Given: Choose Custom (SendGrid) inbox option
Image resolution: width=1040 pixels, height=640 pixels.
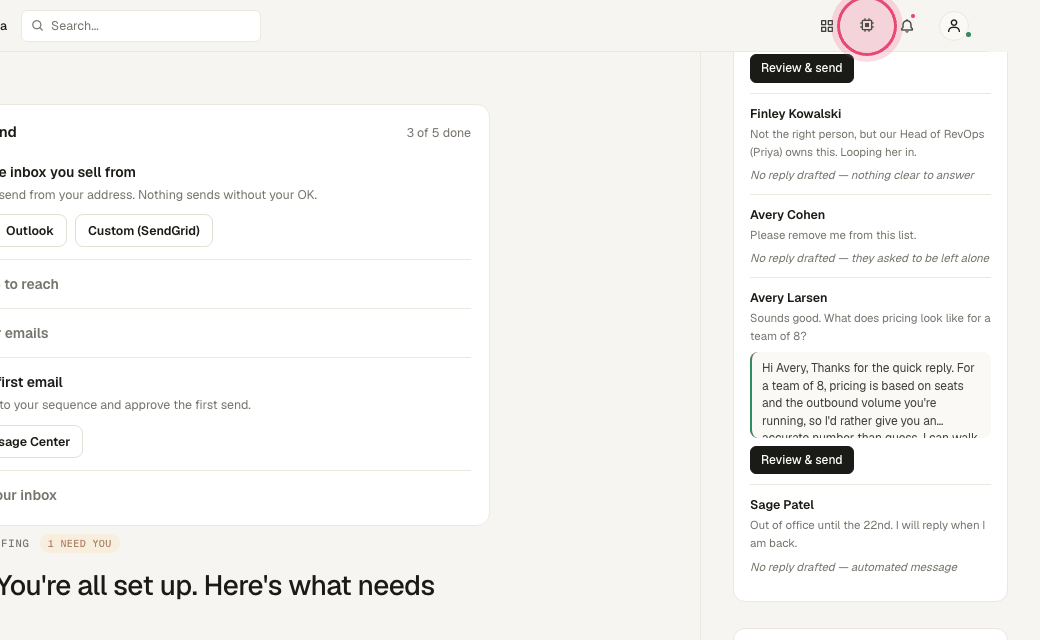Looking at the screenshot, I should (x=144, y=231).
